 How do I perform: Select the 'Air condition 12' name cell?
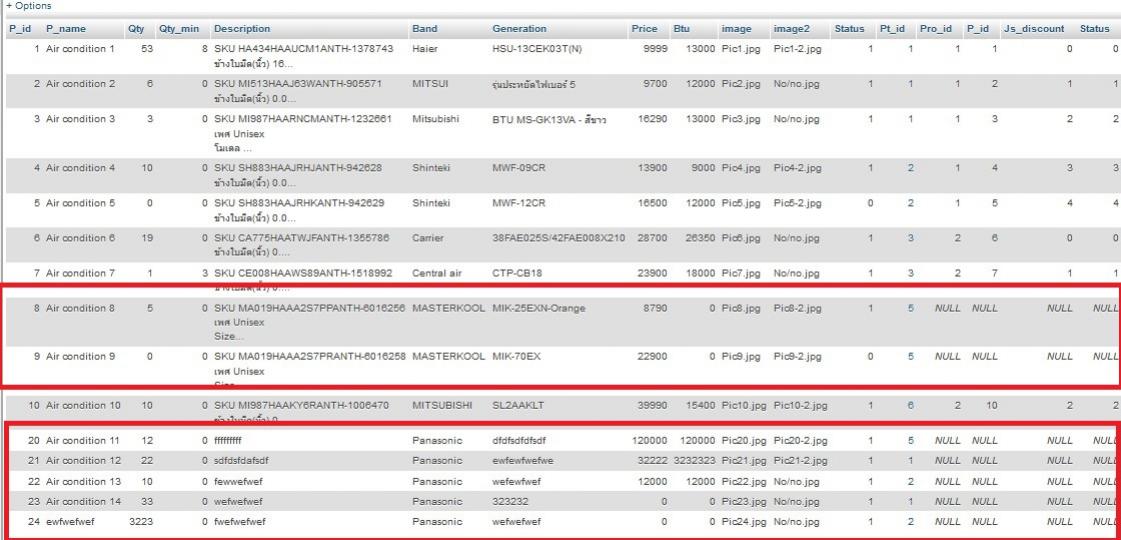(x=84, y=461)
